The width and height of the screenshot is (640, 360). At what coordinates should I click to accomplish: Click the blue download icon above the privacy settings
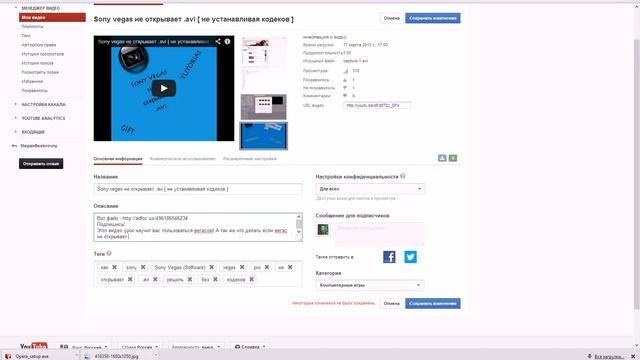(x=442, y=158)
